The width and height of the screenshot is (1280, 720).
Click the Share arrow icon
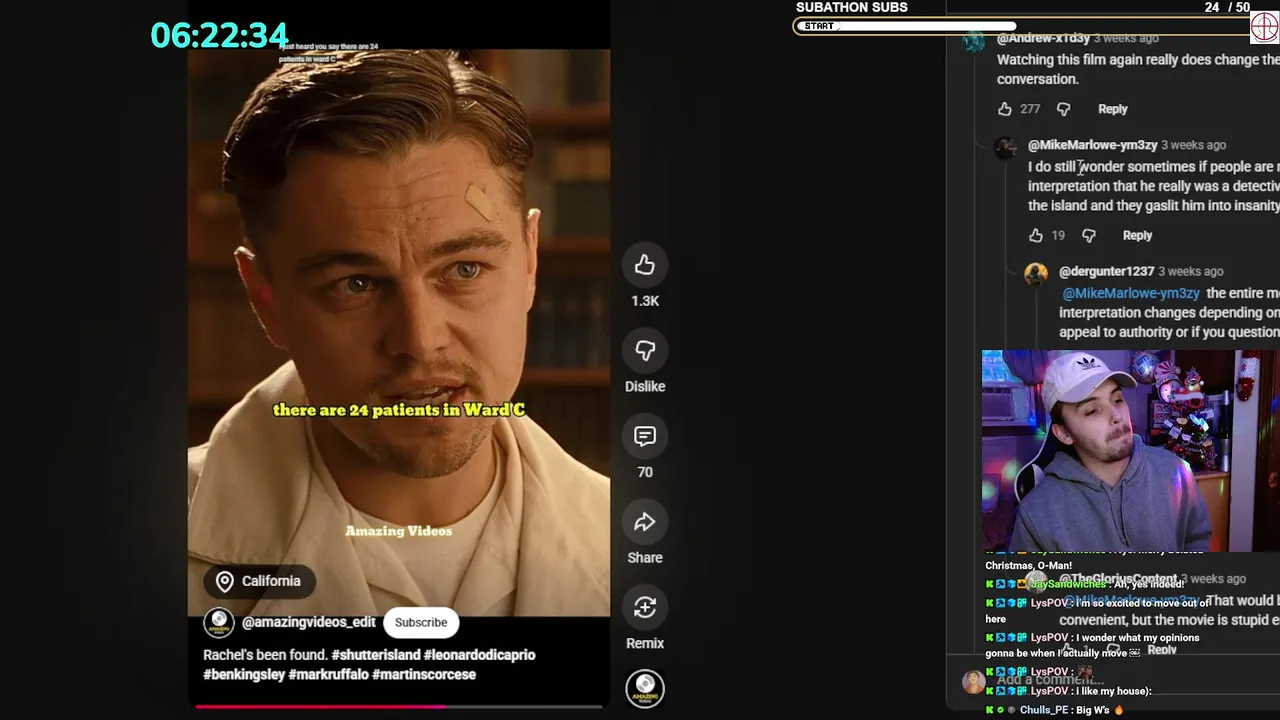645,522
